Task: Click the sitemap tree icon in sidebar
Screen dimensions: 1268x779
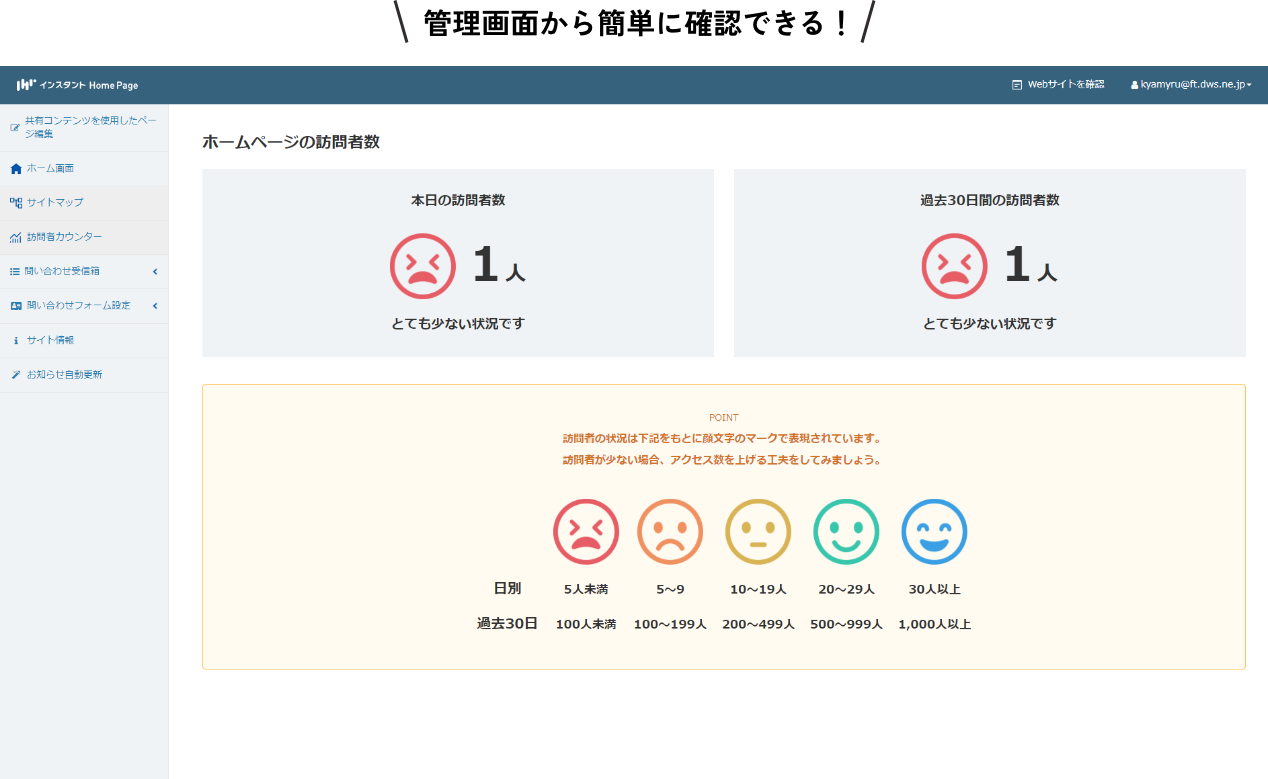Action: tap(15, 203)
